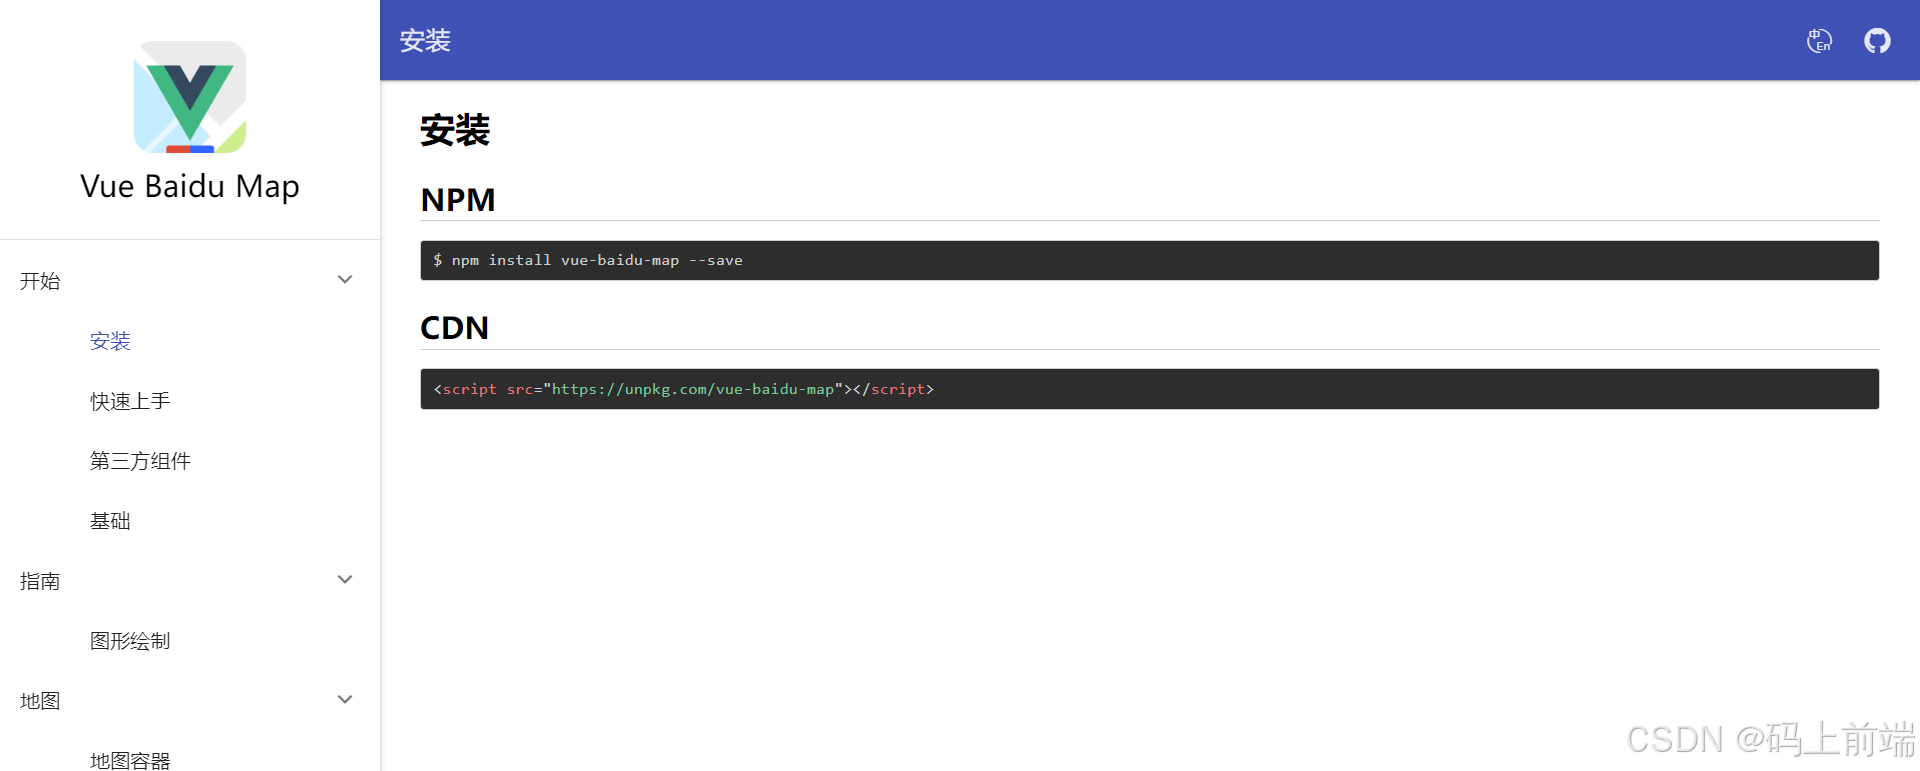This screenshot has width=1920, height=771.
Task: Switch language with the translate icon
Action: pyautogui.click(x=1819, y=41)
